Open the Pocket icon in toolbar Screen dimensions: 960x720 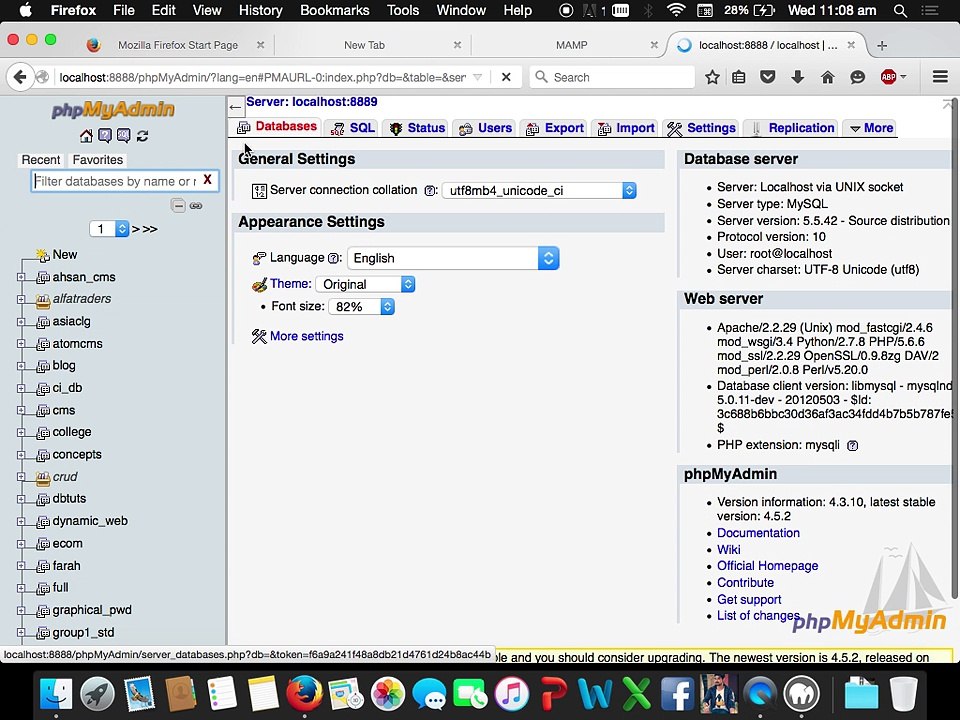tap(768, 77)
